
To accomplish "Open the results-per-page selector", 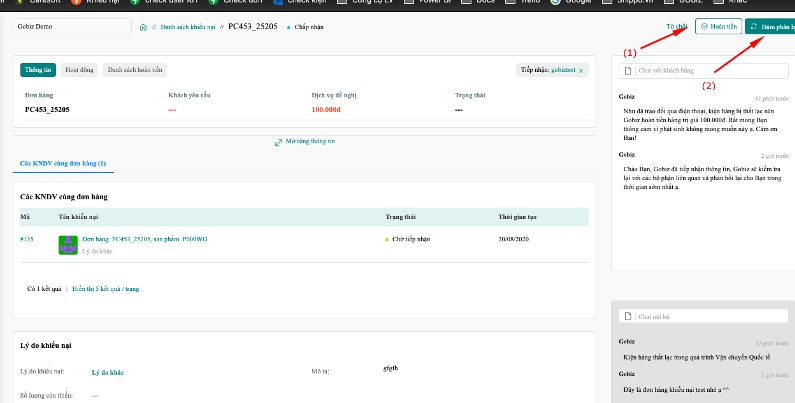I will click(105, 288).
